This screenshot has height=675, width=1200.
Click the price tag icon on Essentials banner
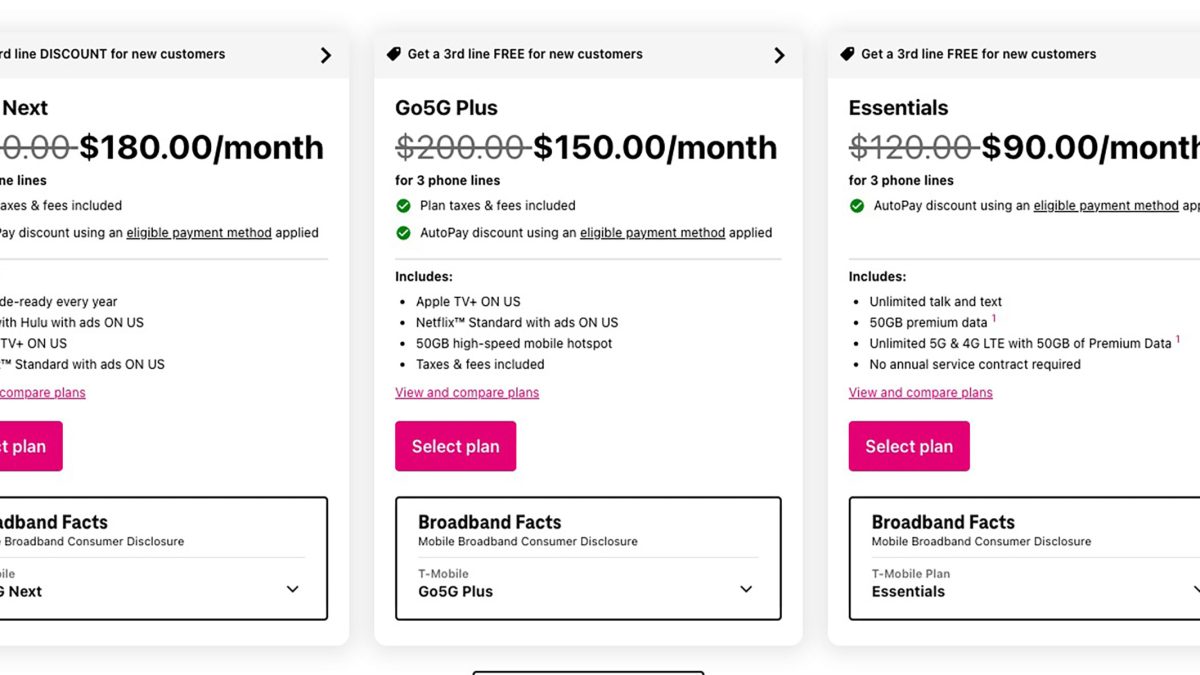pyautogui.click(x=847, y=54)
